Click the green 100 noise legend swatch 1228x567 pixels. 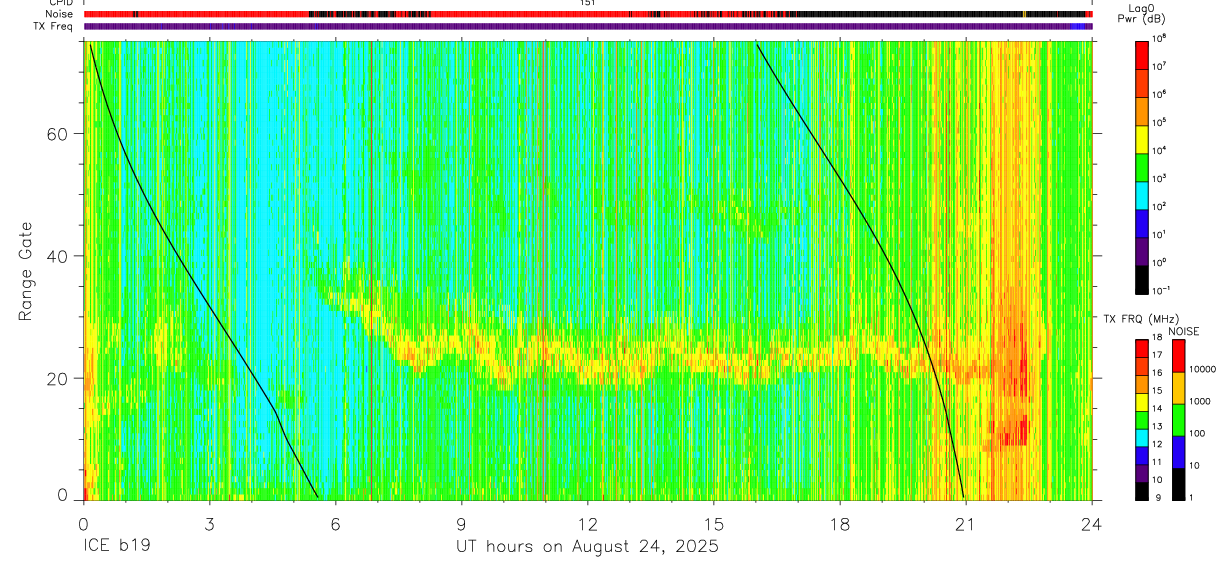pyautogui.click(x=1177, y=419)
